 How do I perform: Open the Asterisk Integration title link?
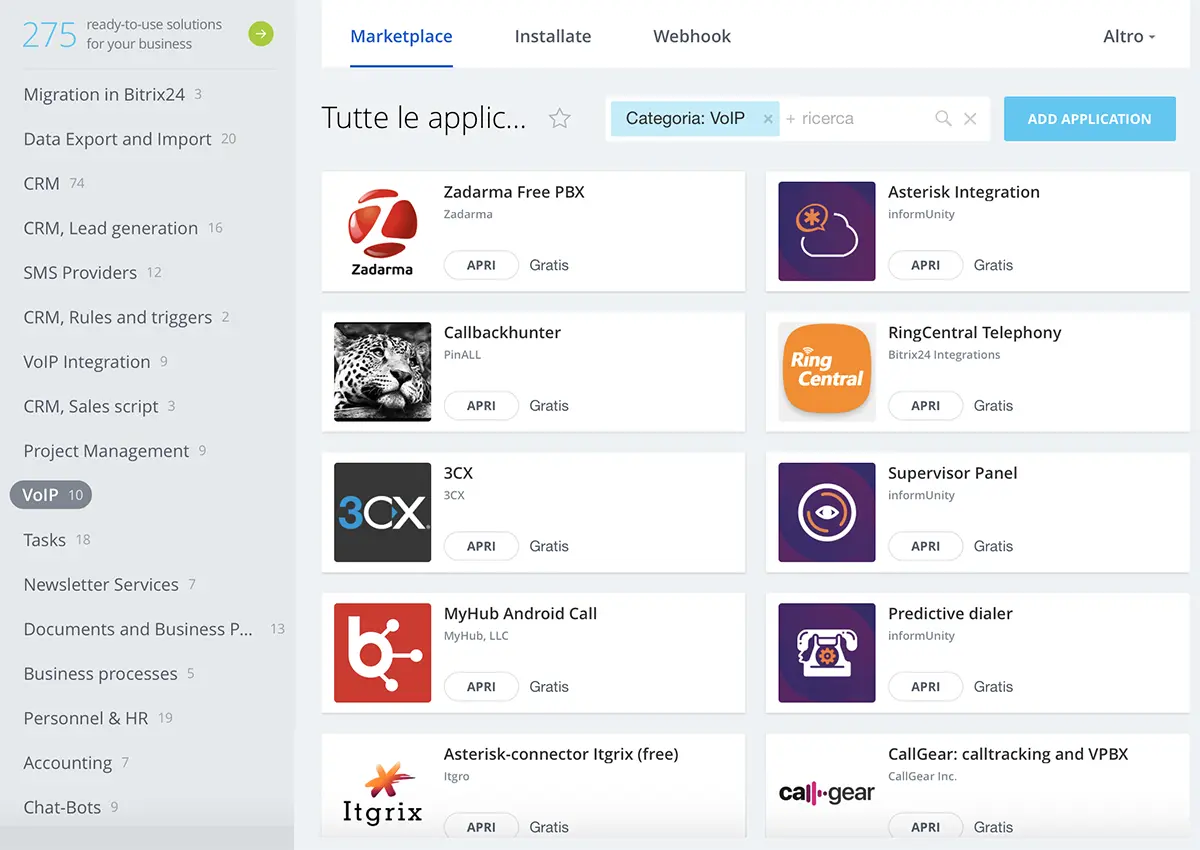click(964, 192)
